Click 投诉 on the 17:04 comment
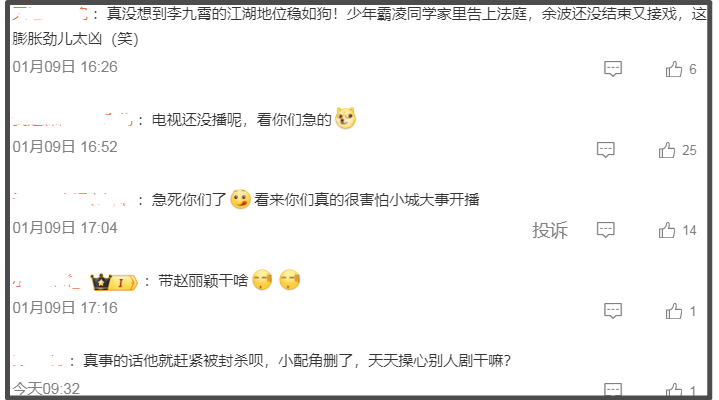This screenshot has height=400, width=719. coord(550,230)
